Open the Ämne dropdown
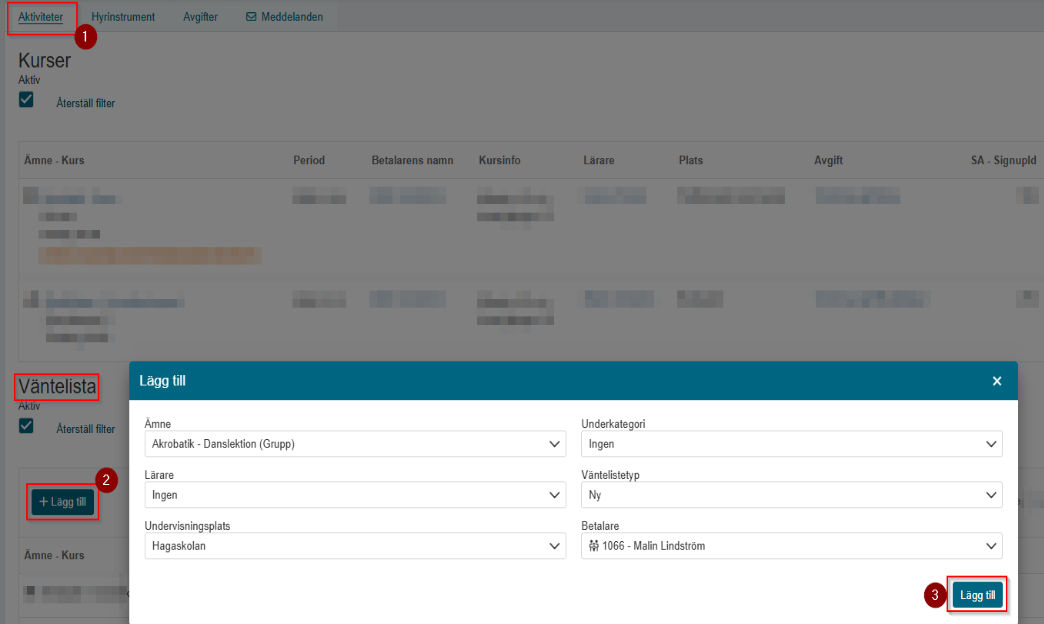Viewport: 1044px width, 624px height. (355, 444)
